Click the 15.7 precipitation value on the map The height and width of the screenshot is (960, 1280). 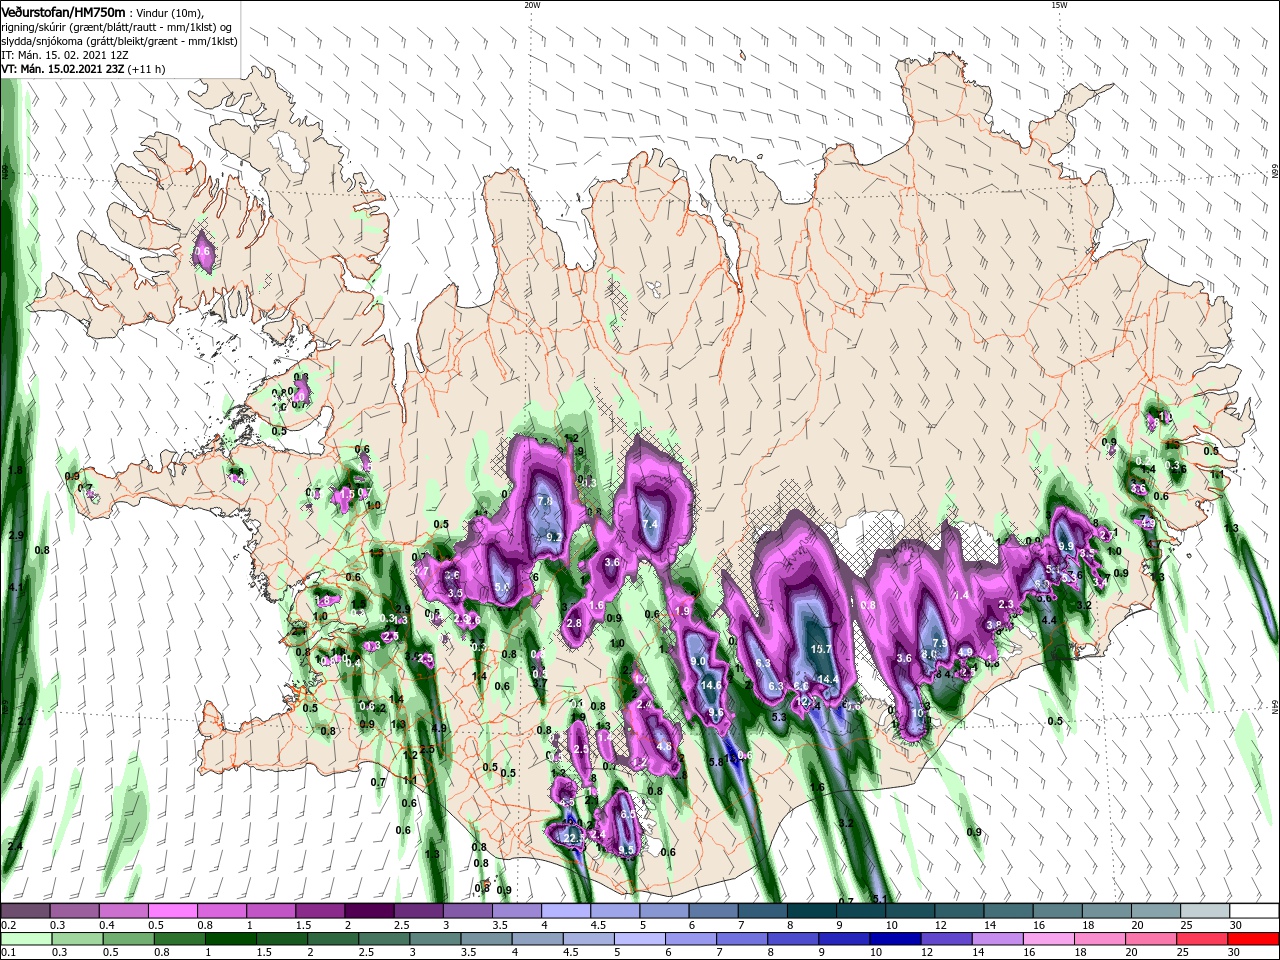[821, 649]
